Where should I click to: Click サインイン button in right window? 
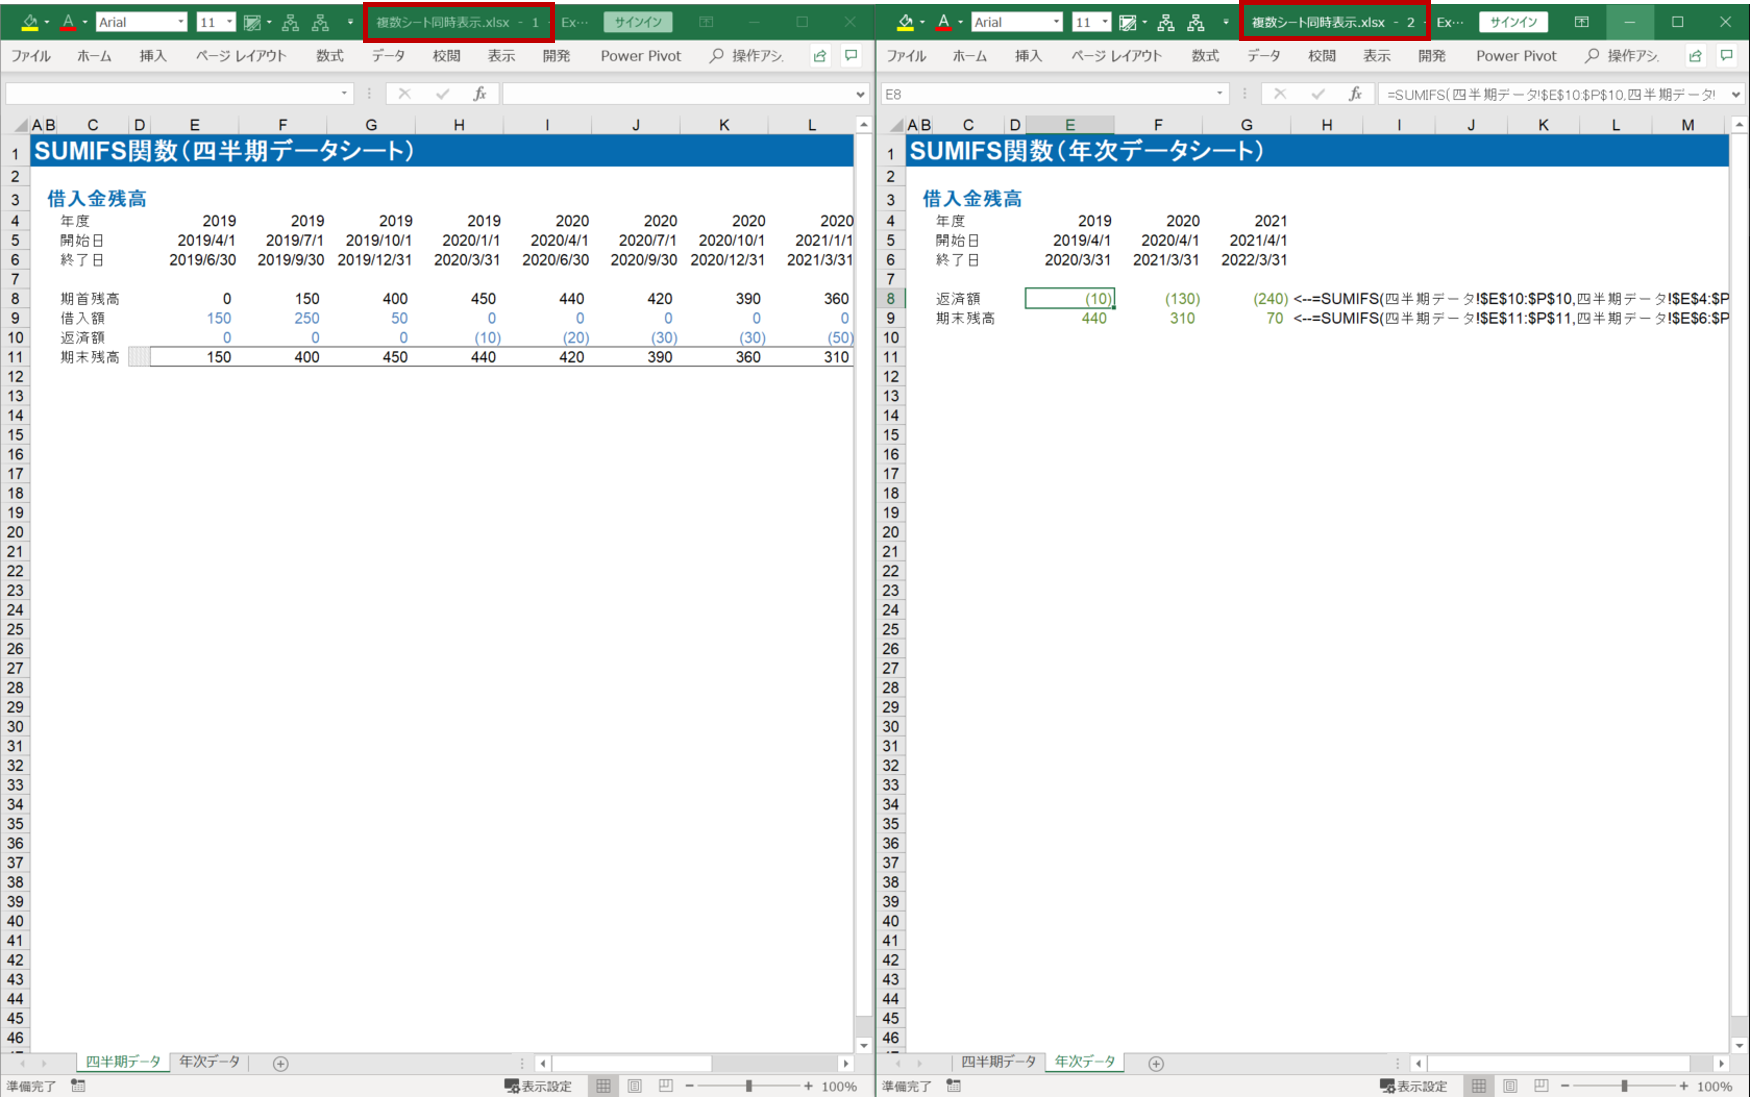(x=1513, y=22)
